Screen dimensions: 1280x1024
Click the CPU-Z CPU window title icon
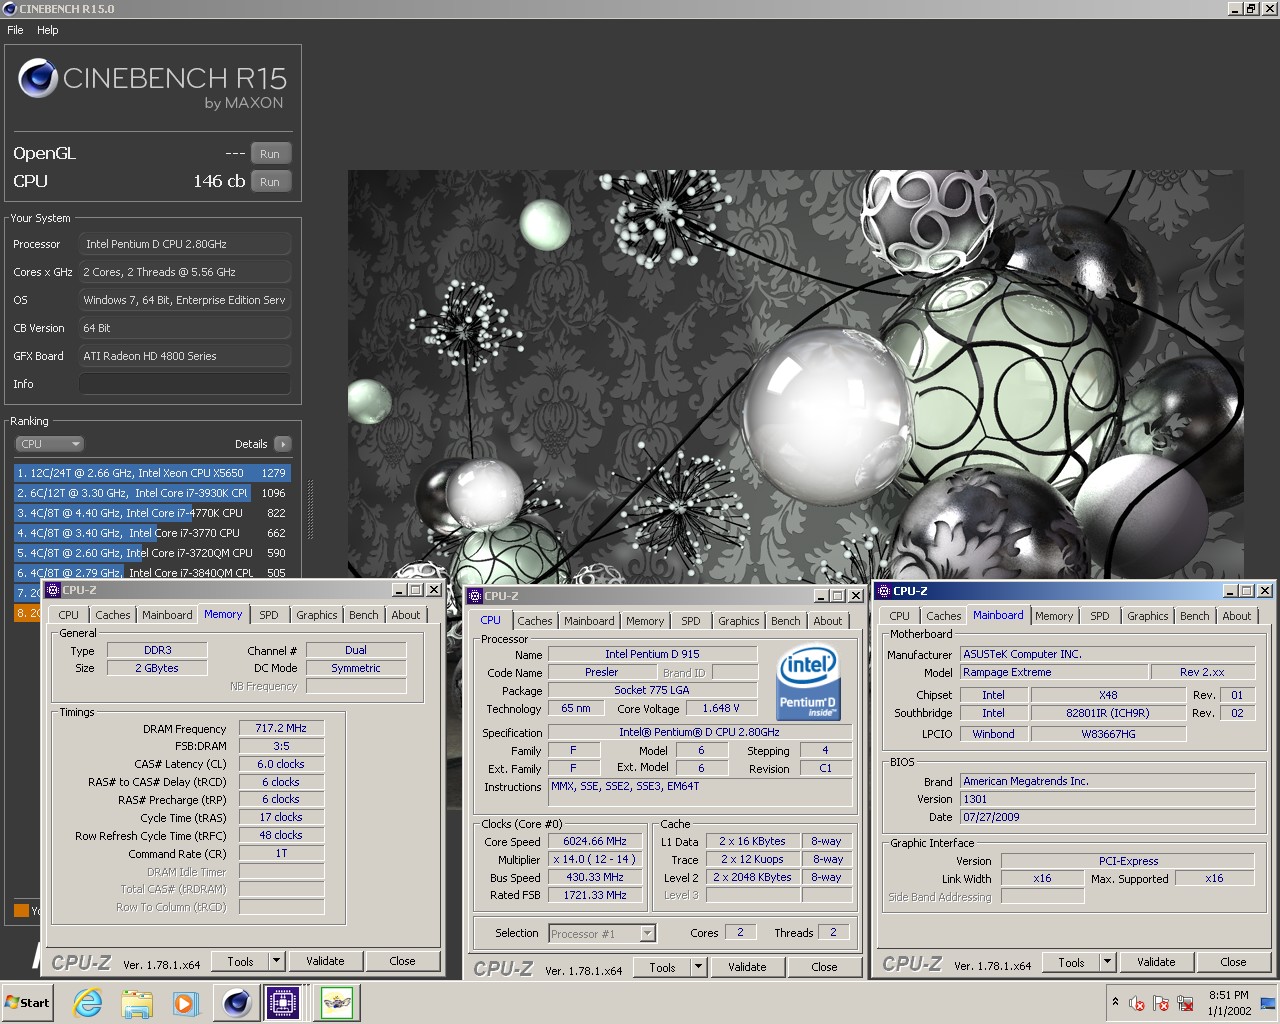pyautogui.click(x=476, y=596)
